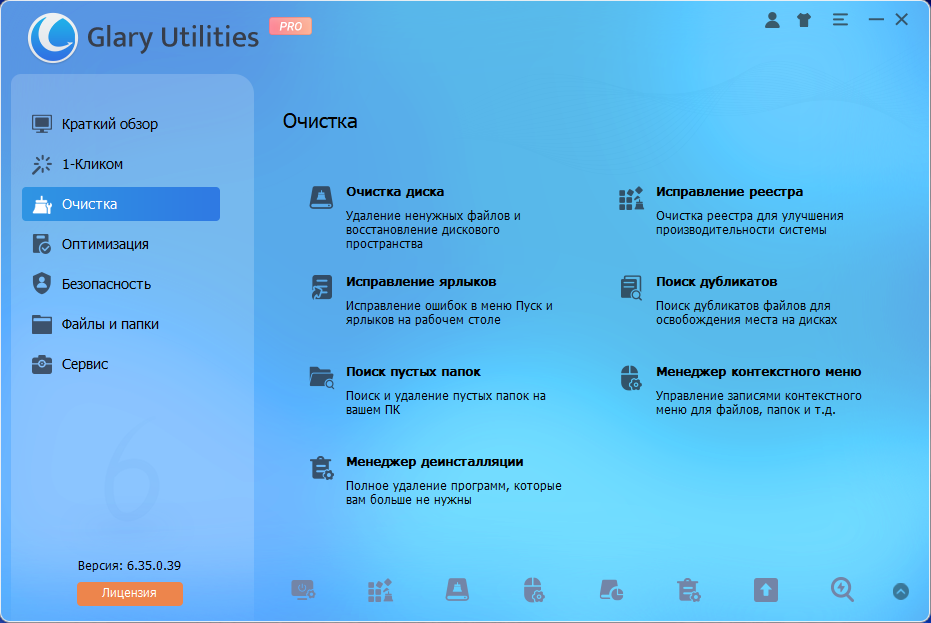Open the user account icon
Viewport: 931px width, 623px height.
coord(771,20)
